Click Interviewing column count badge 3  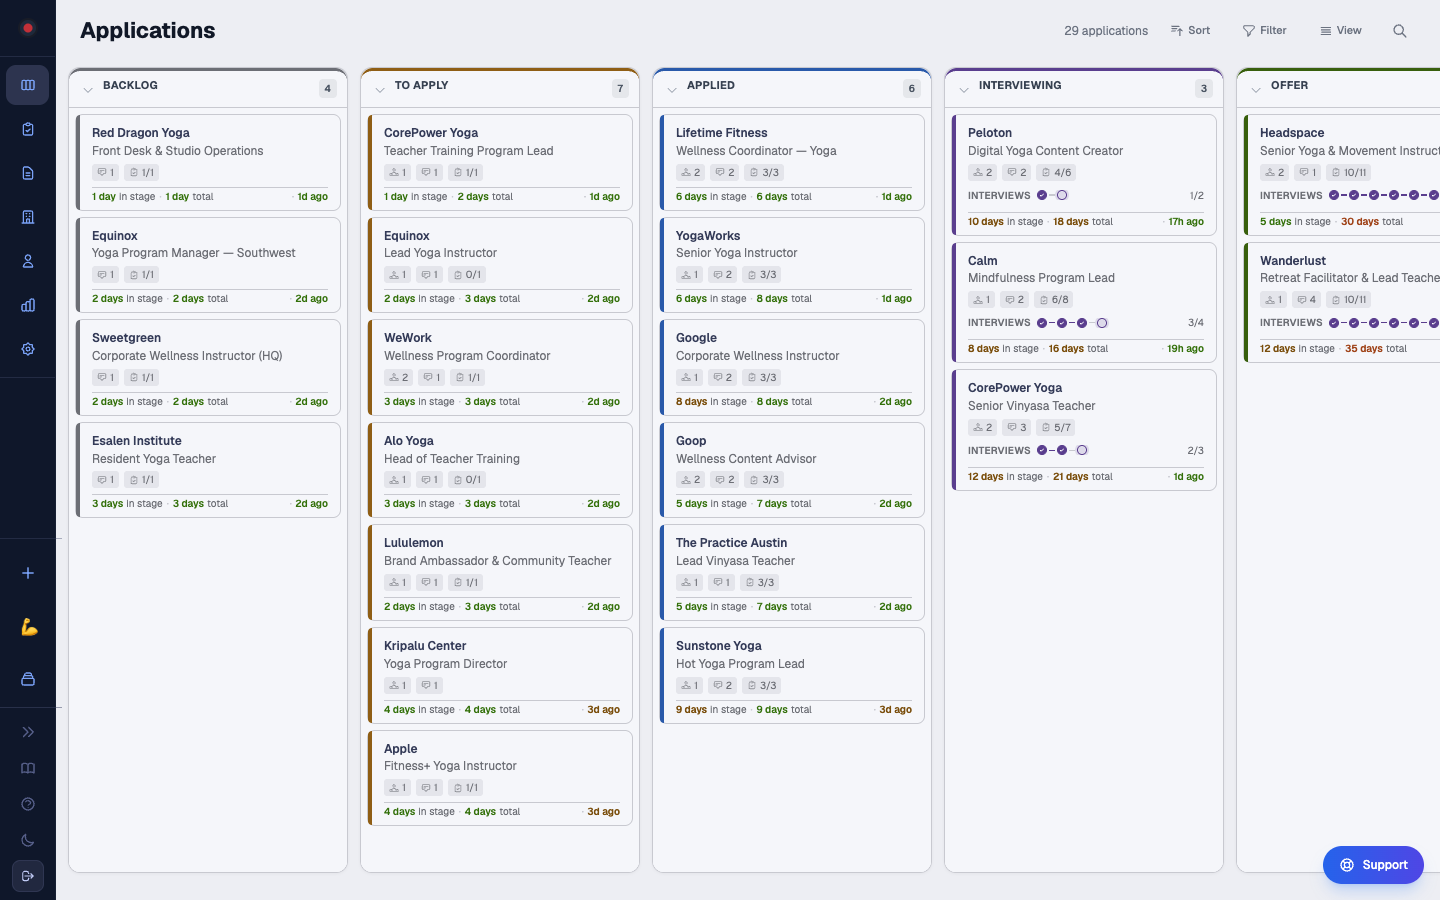point(1204,88)
